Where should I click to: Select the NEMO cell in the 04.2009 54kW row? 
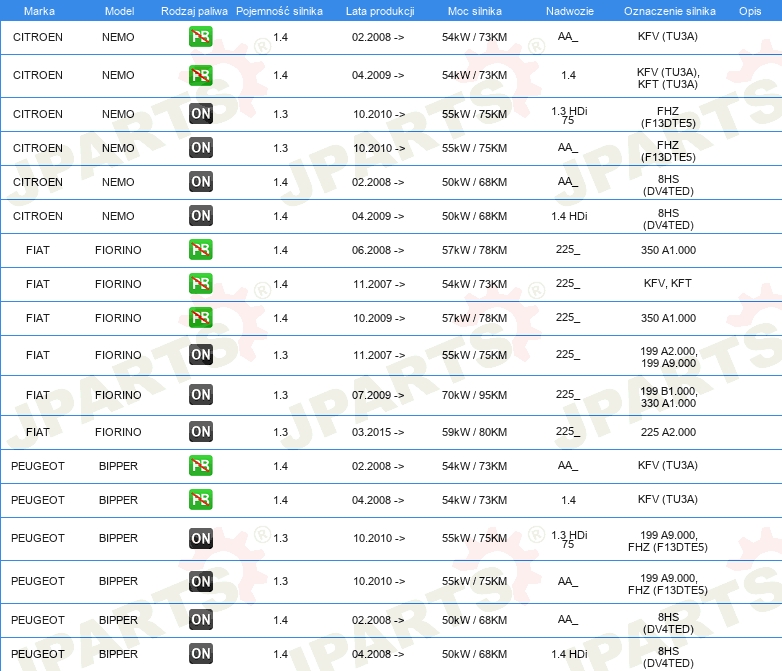pos(118,75)
